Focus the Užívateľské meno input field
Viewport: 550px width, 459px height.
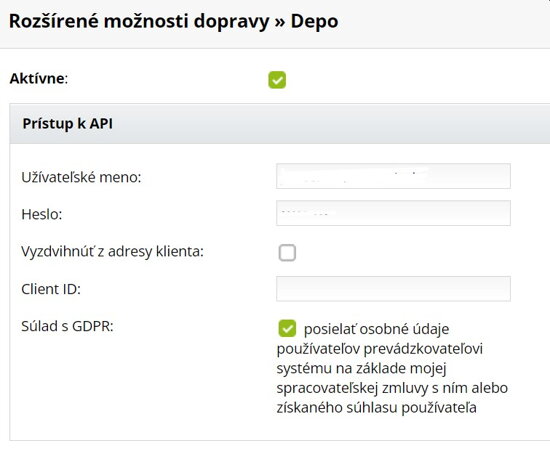pos(393,176)
